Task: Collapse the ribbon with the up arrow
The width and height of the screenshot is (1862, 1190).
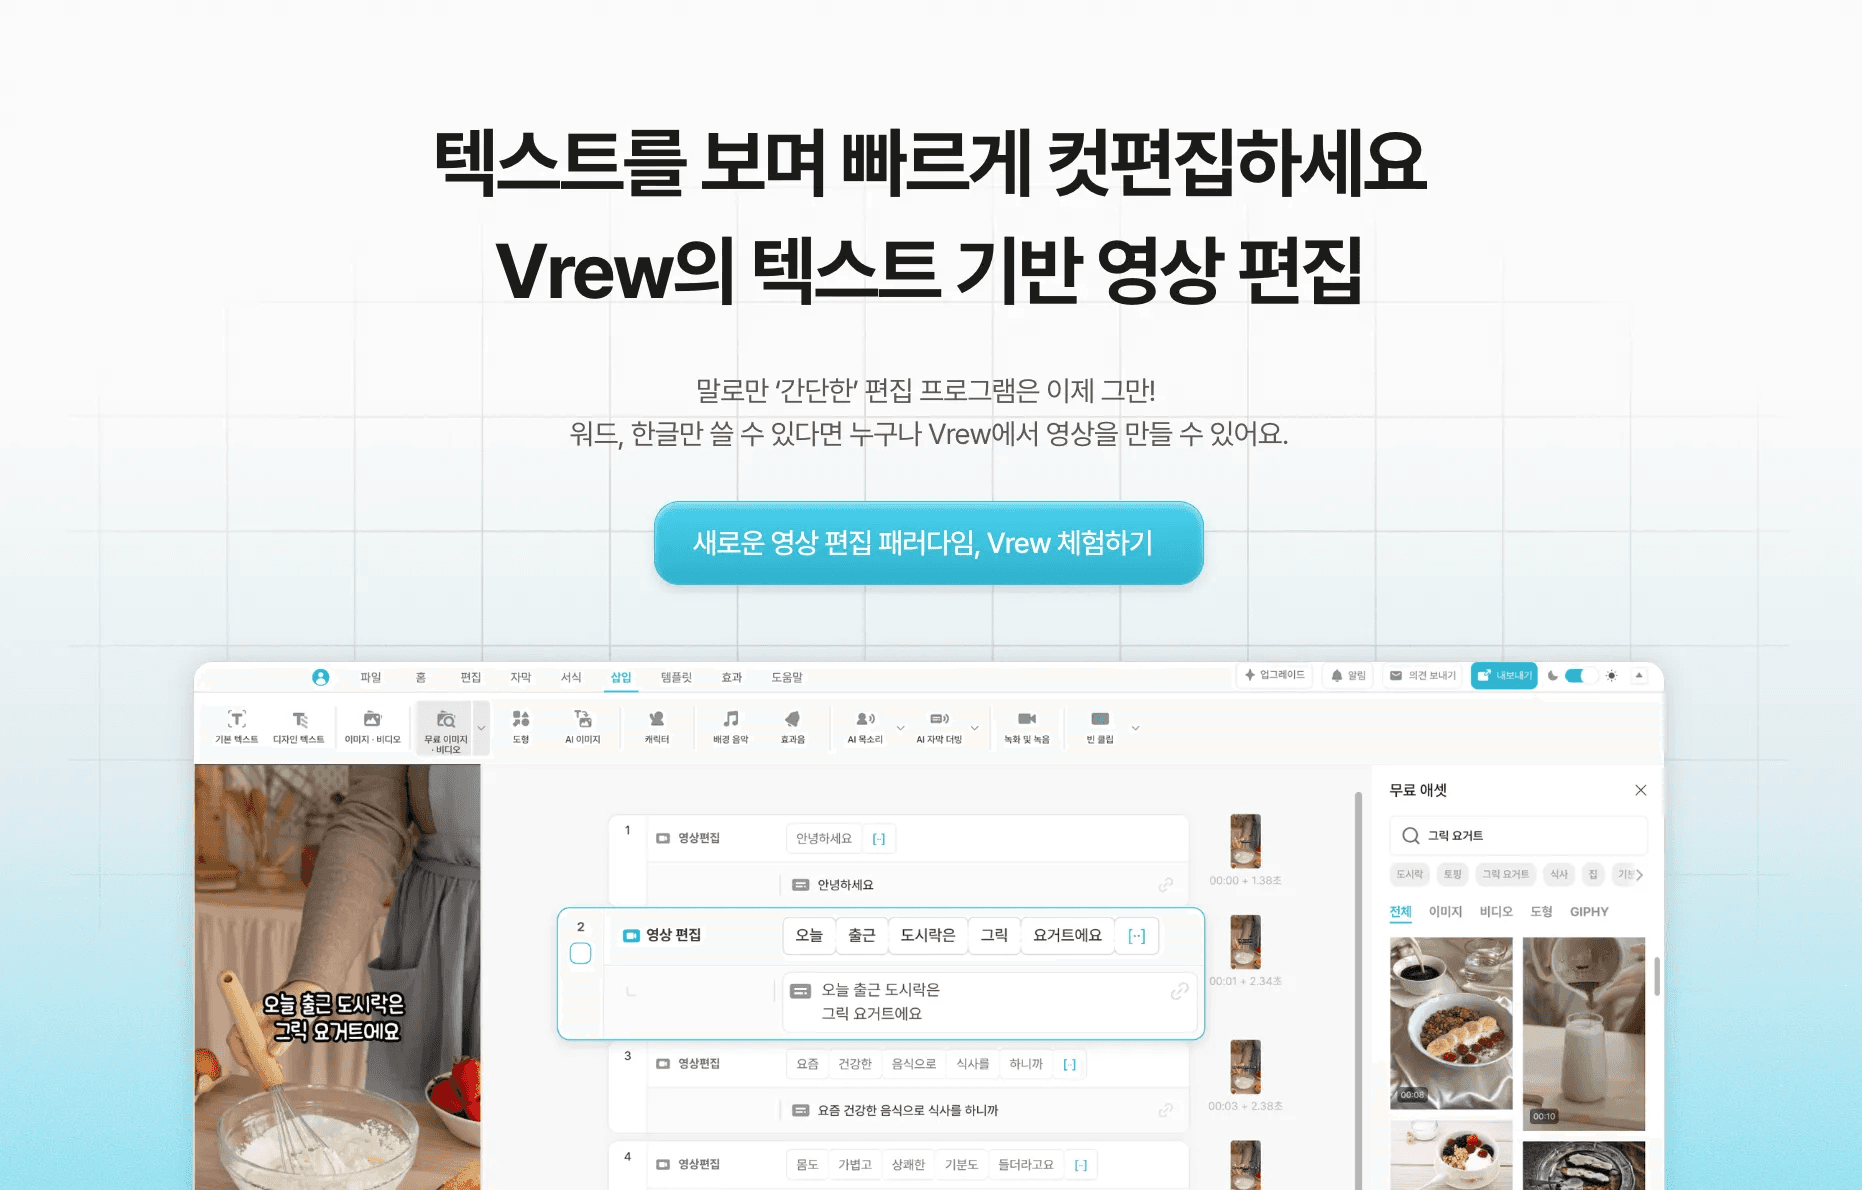Action: [x=1639, y=676]
